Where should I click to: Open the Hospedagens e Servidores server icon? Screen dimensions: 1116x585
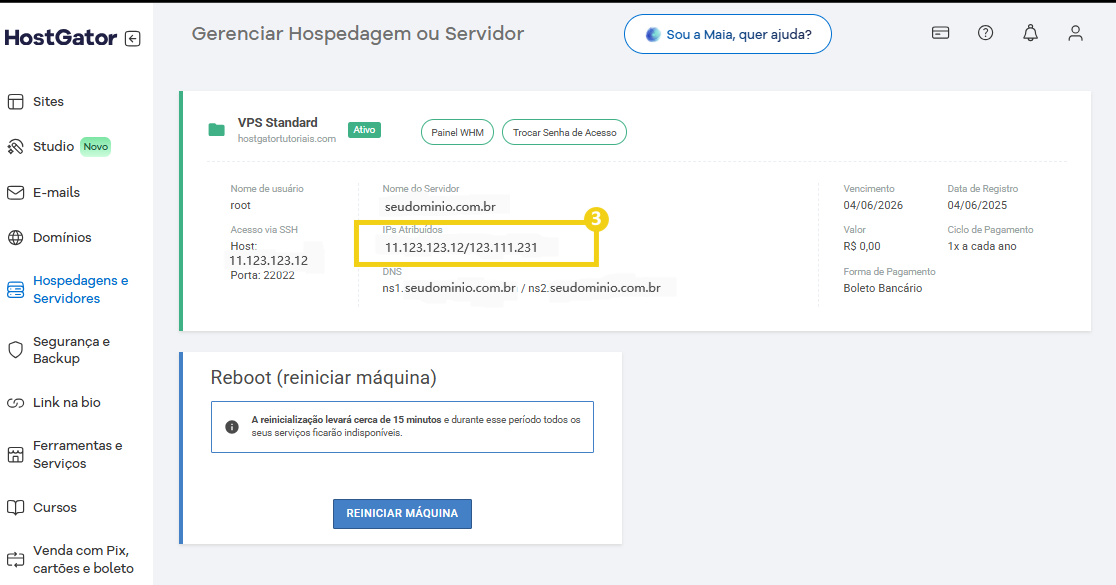pyautogui.click(x=16, y=290)
